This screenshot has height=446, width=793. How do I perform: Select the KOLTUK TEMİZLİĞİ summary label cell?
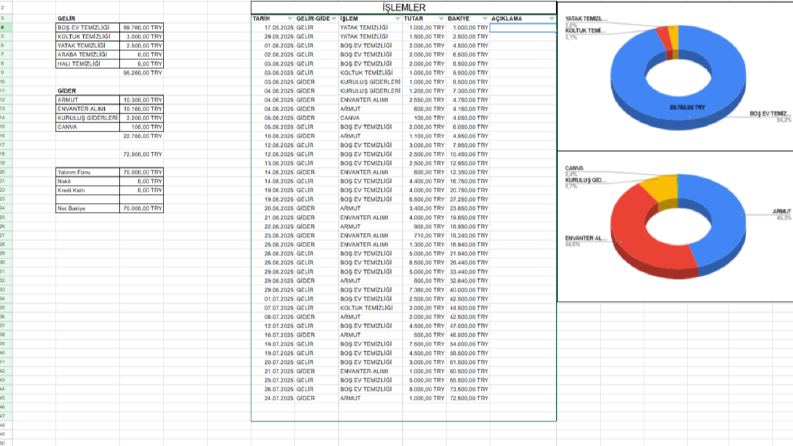tap(87, 37)
